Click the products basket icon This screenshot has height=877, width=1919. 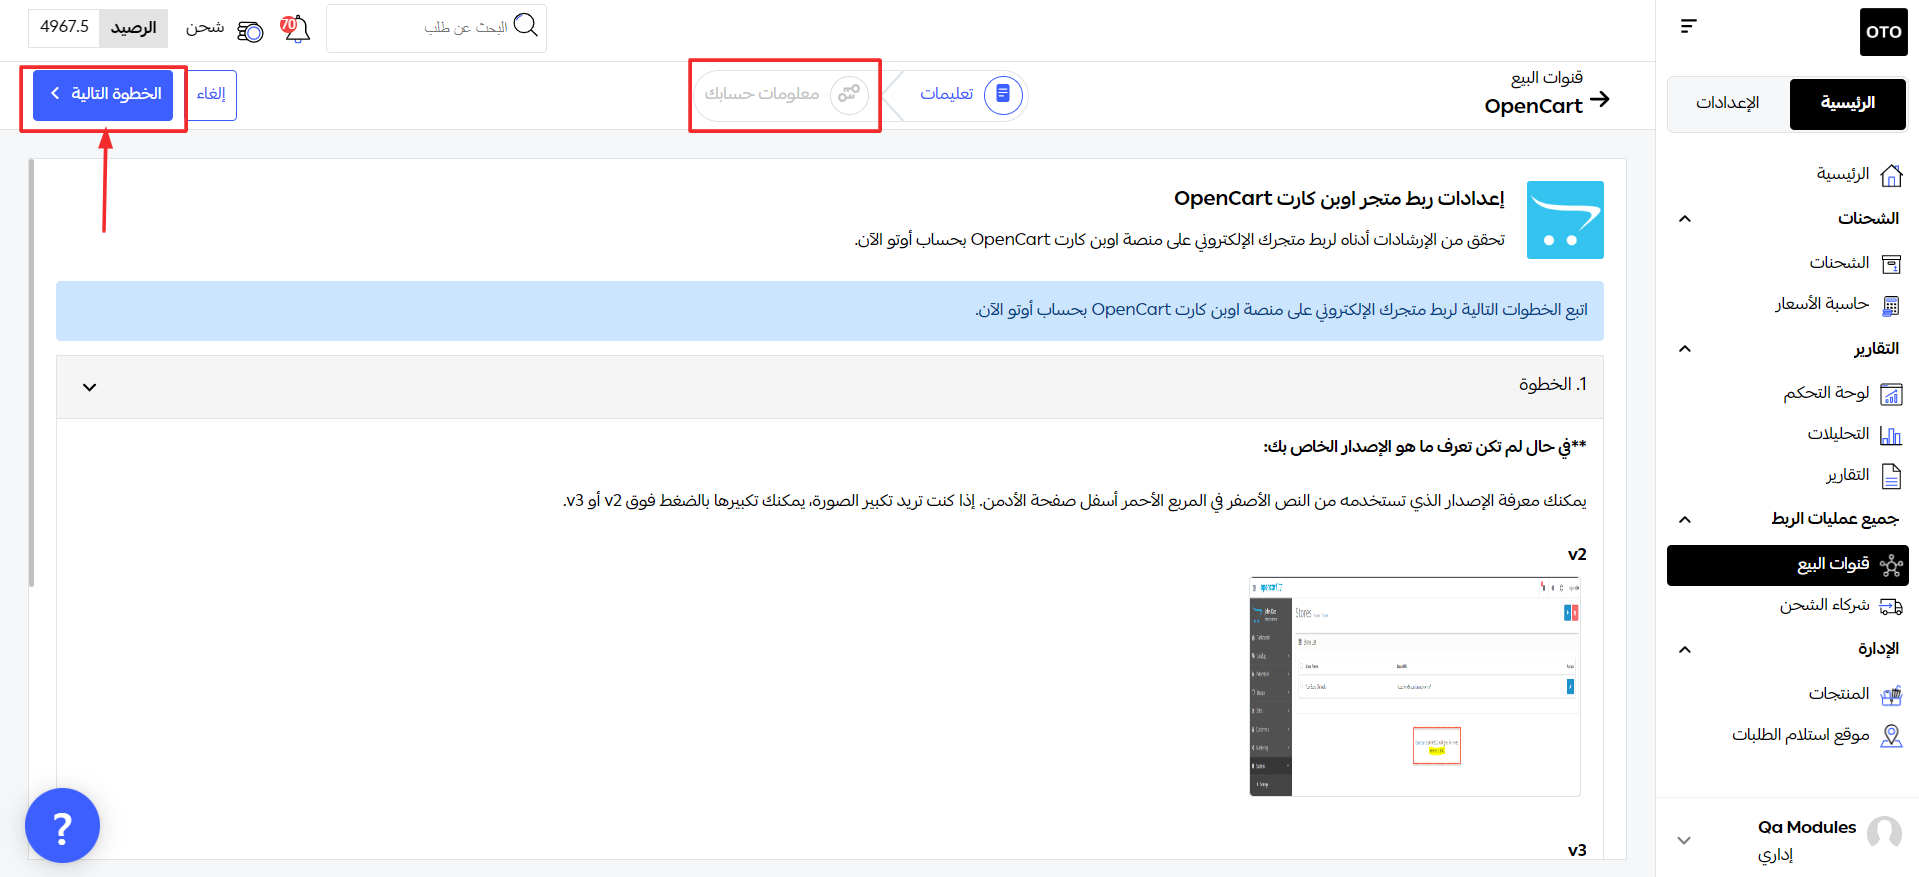[1891, 695]
